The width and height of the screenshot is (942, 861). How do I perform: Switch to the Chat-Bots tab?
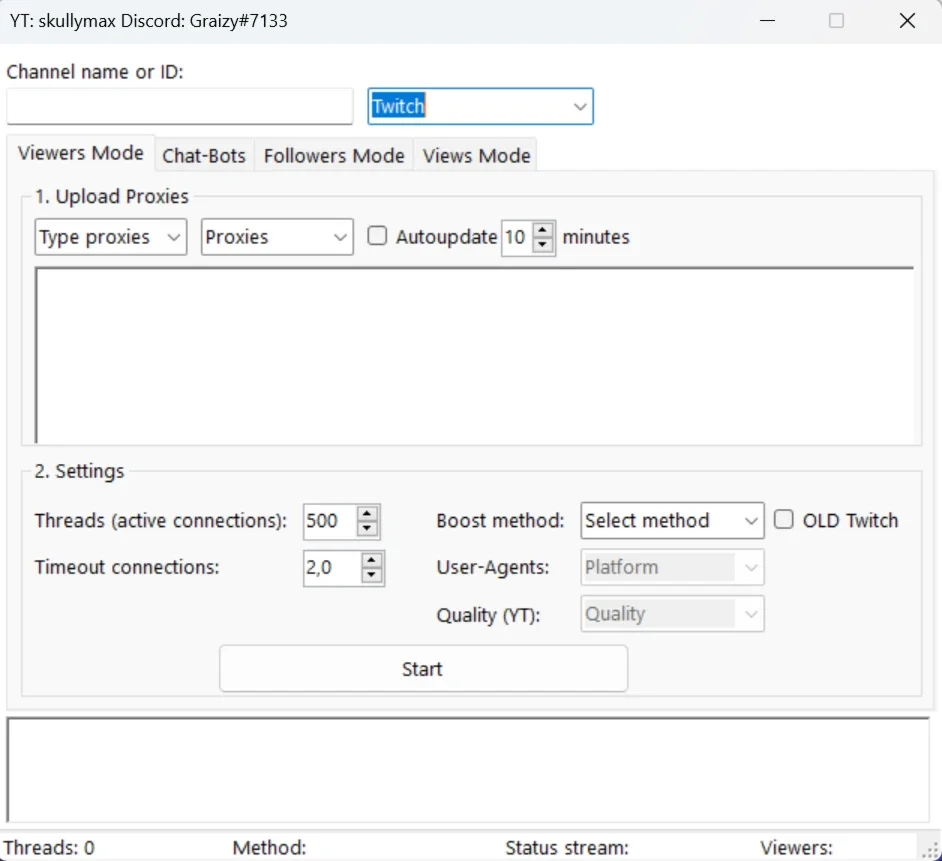tap(204, 156)
